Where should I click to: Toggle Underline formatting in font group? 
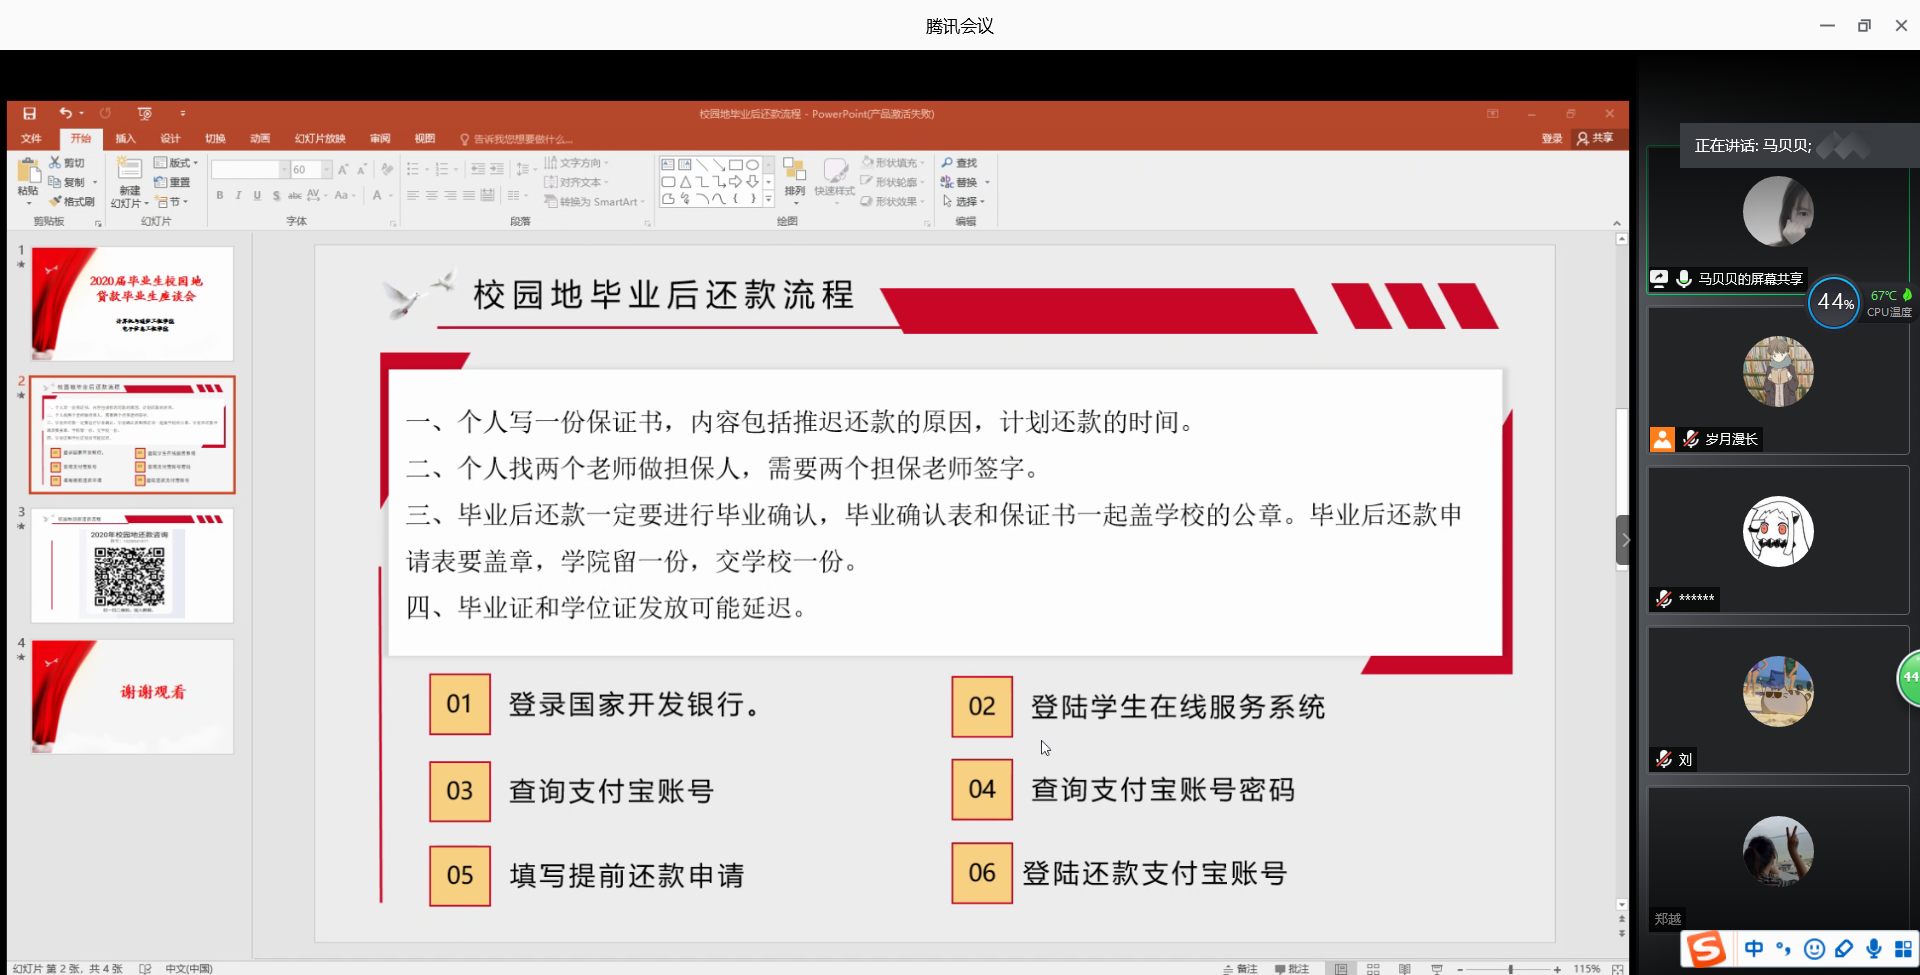[x=257, y=196]
